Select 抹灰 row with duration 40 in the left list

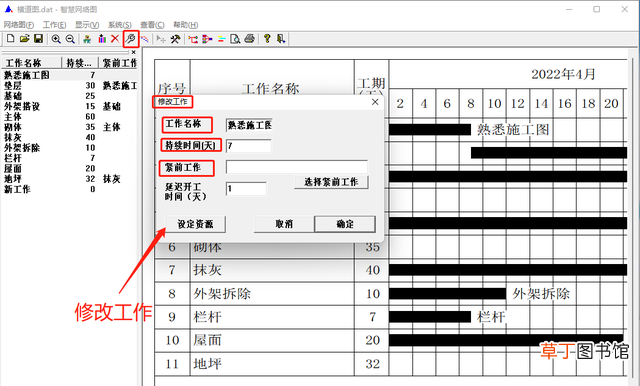pos(12,138)
